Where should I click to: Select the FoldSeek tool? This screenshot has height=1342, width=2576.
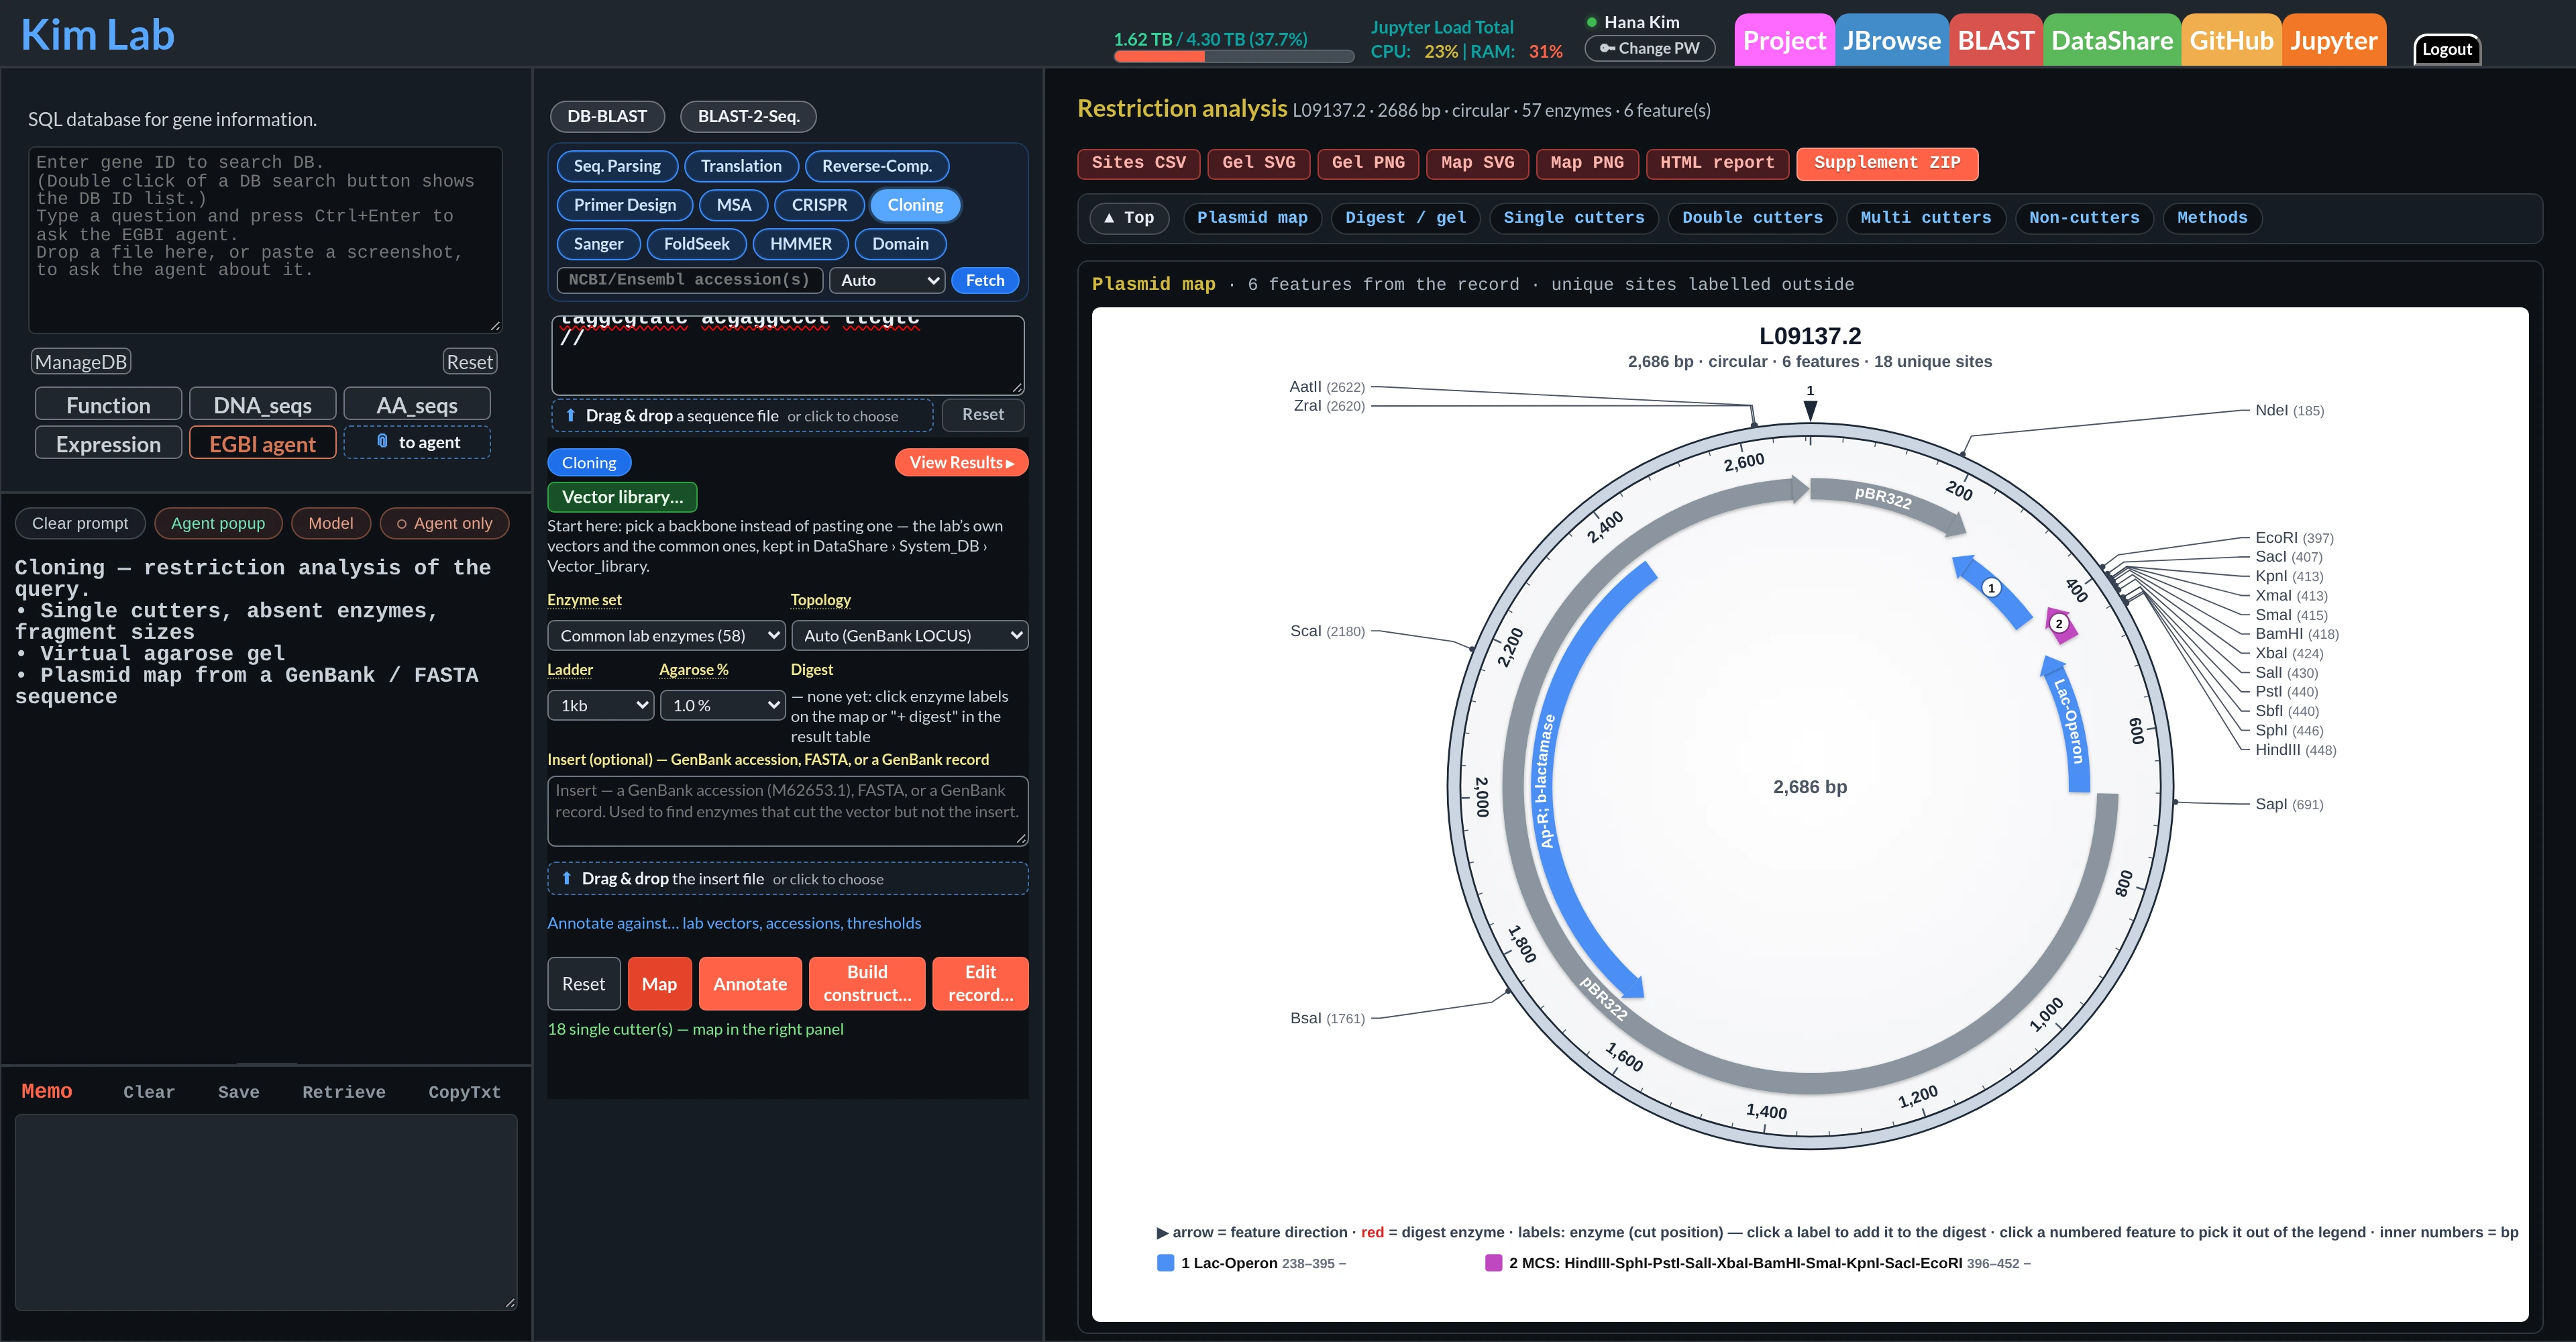tap(696, 244)
